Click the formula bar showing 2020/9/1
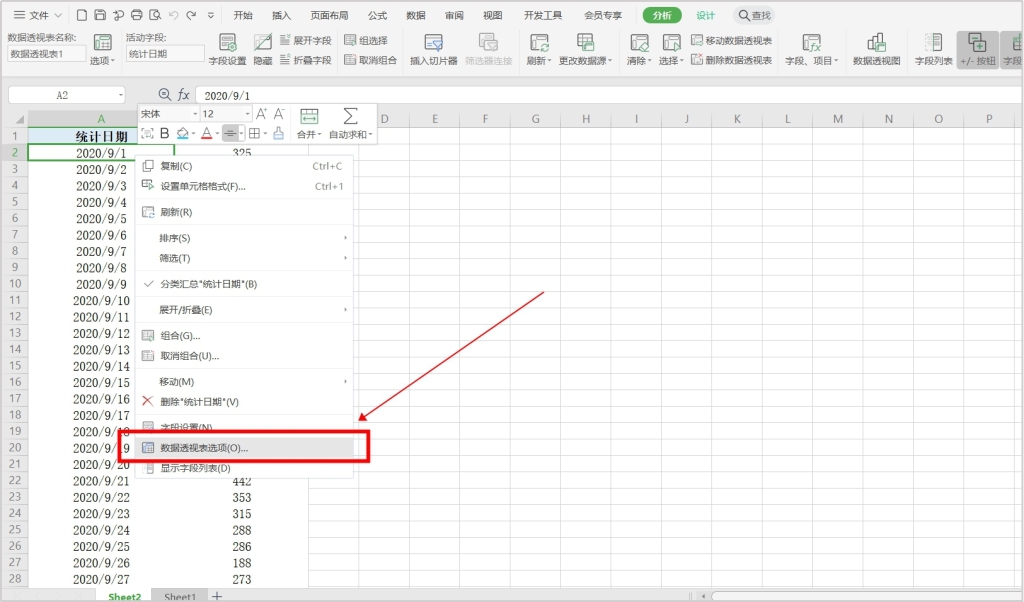Image resolution: width=1024 pixels, height=602 pixels. tap(607, 95)
